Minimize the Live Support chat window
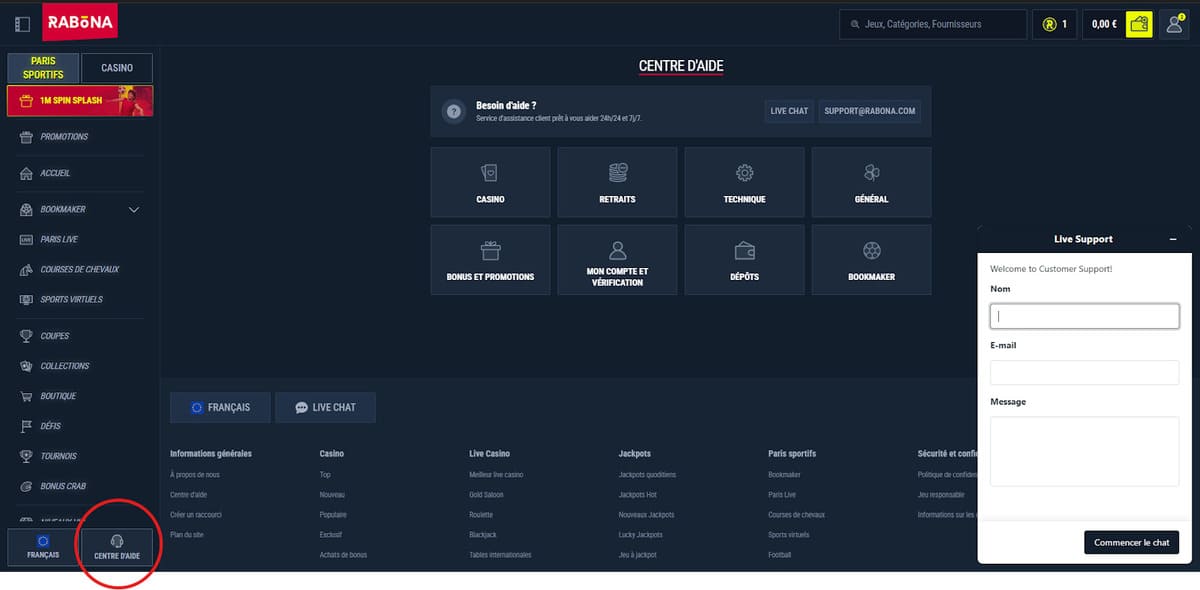The height and width of the screenshot is (590, 1200). click(x=1173, y=240)
